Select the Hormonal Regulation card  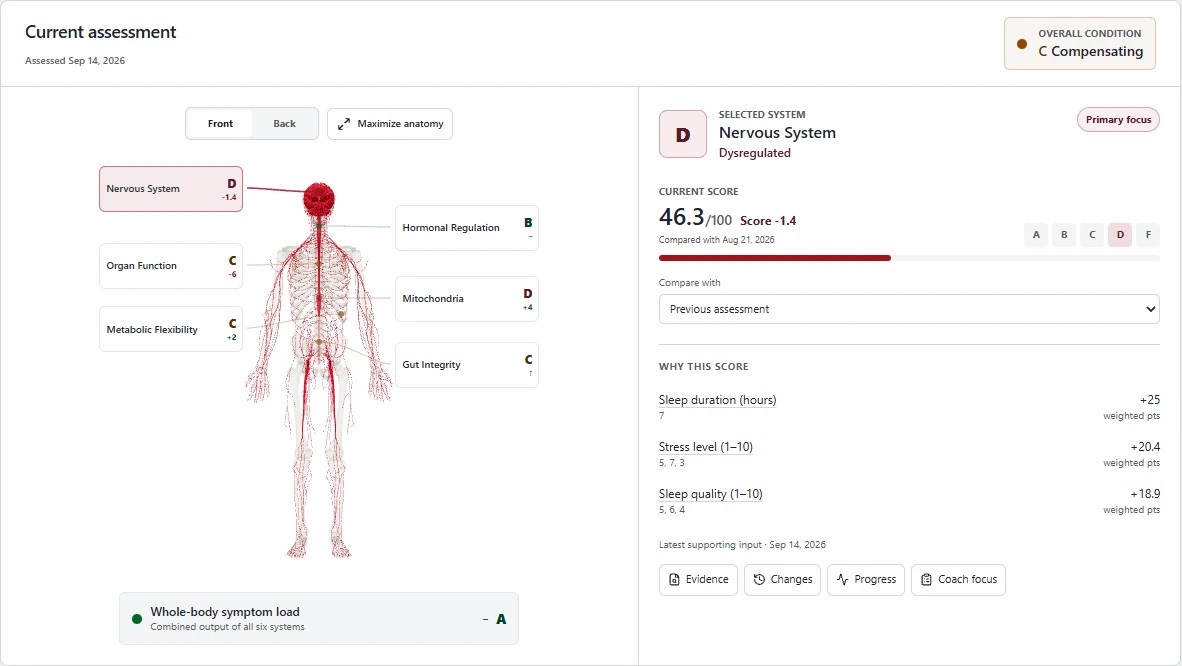467,228
